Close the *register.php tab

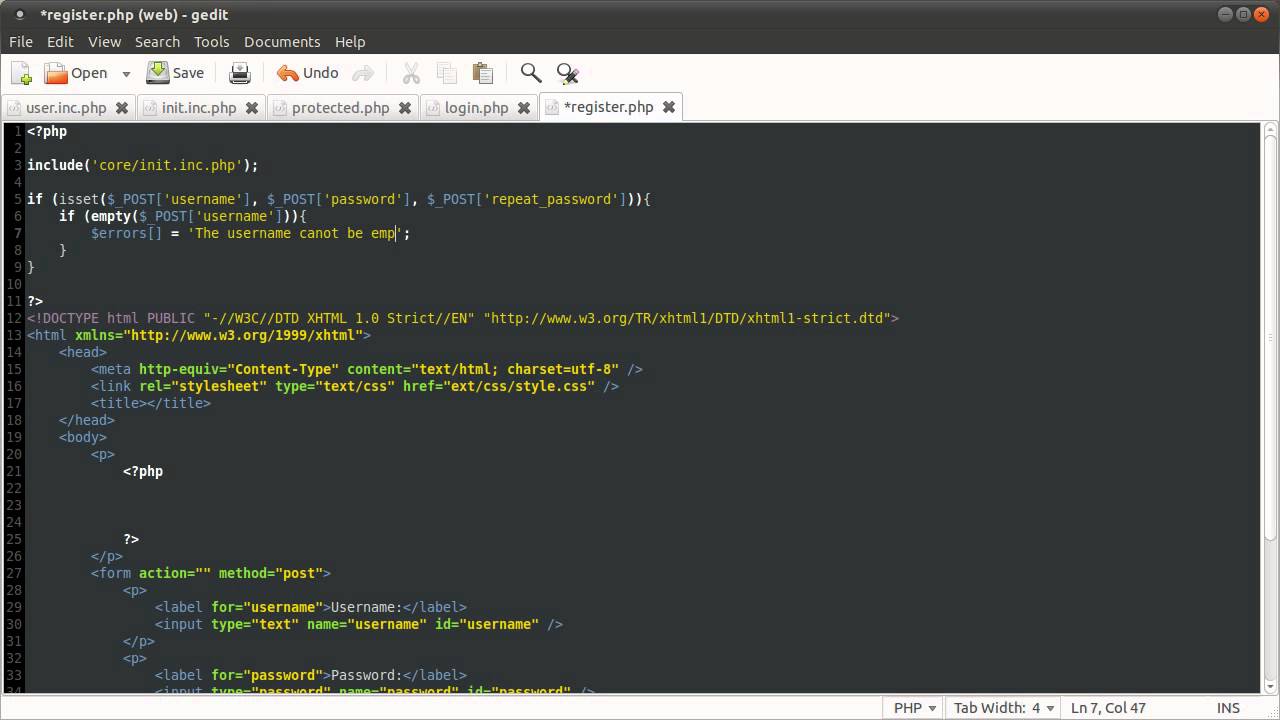[669, 107]
